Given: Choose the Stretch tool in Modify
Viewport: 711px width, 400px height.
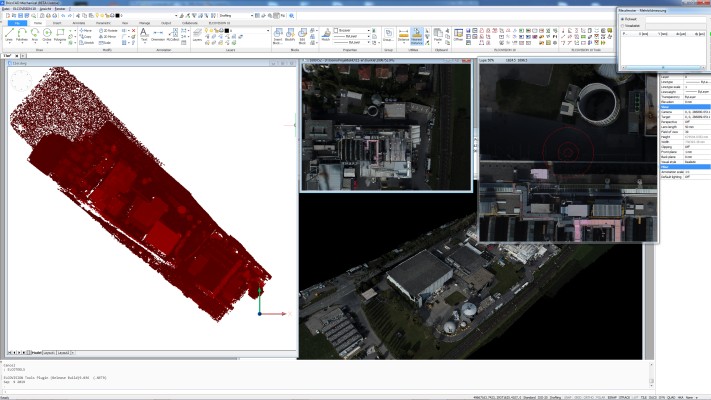Looking at the screenshot, I should click(x=87, y=43).
